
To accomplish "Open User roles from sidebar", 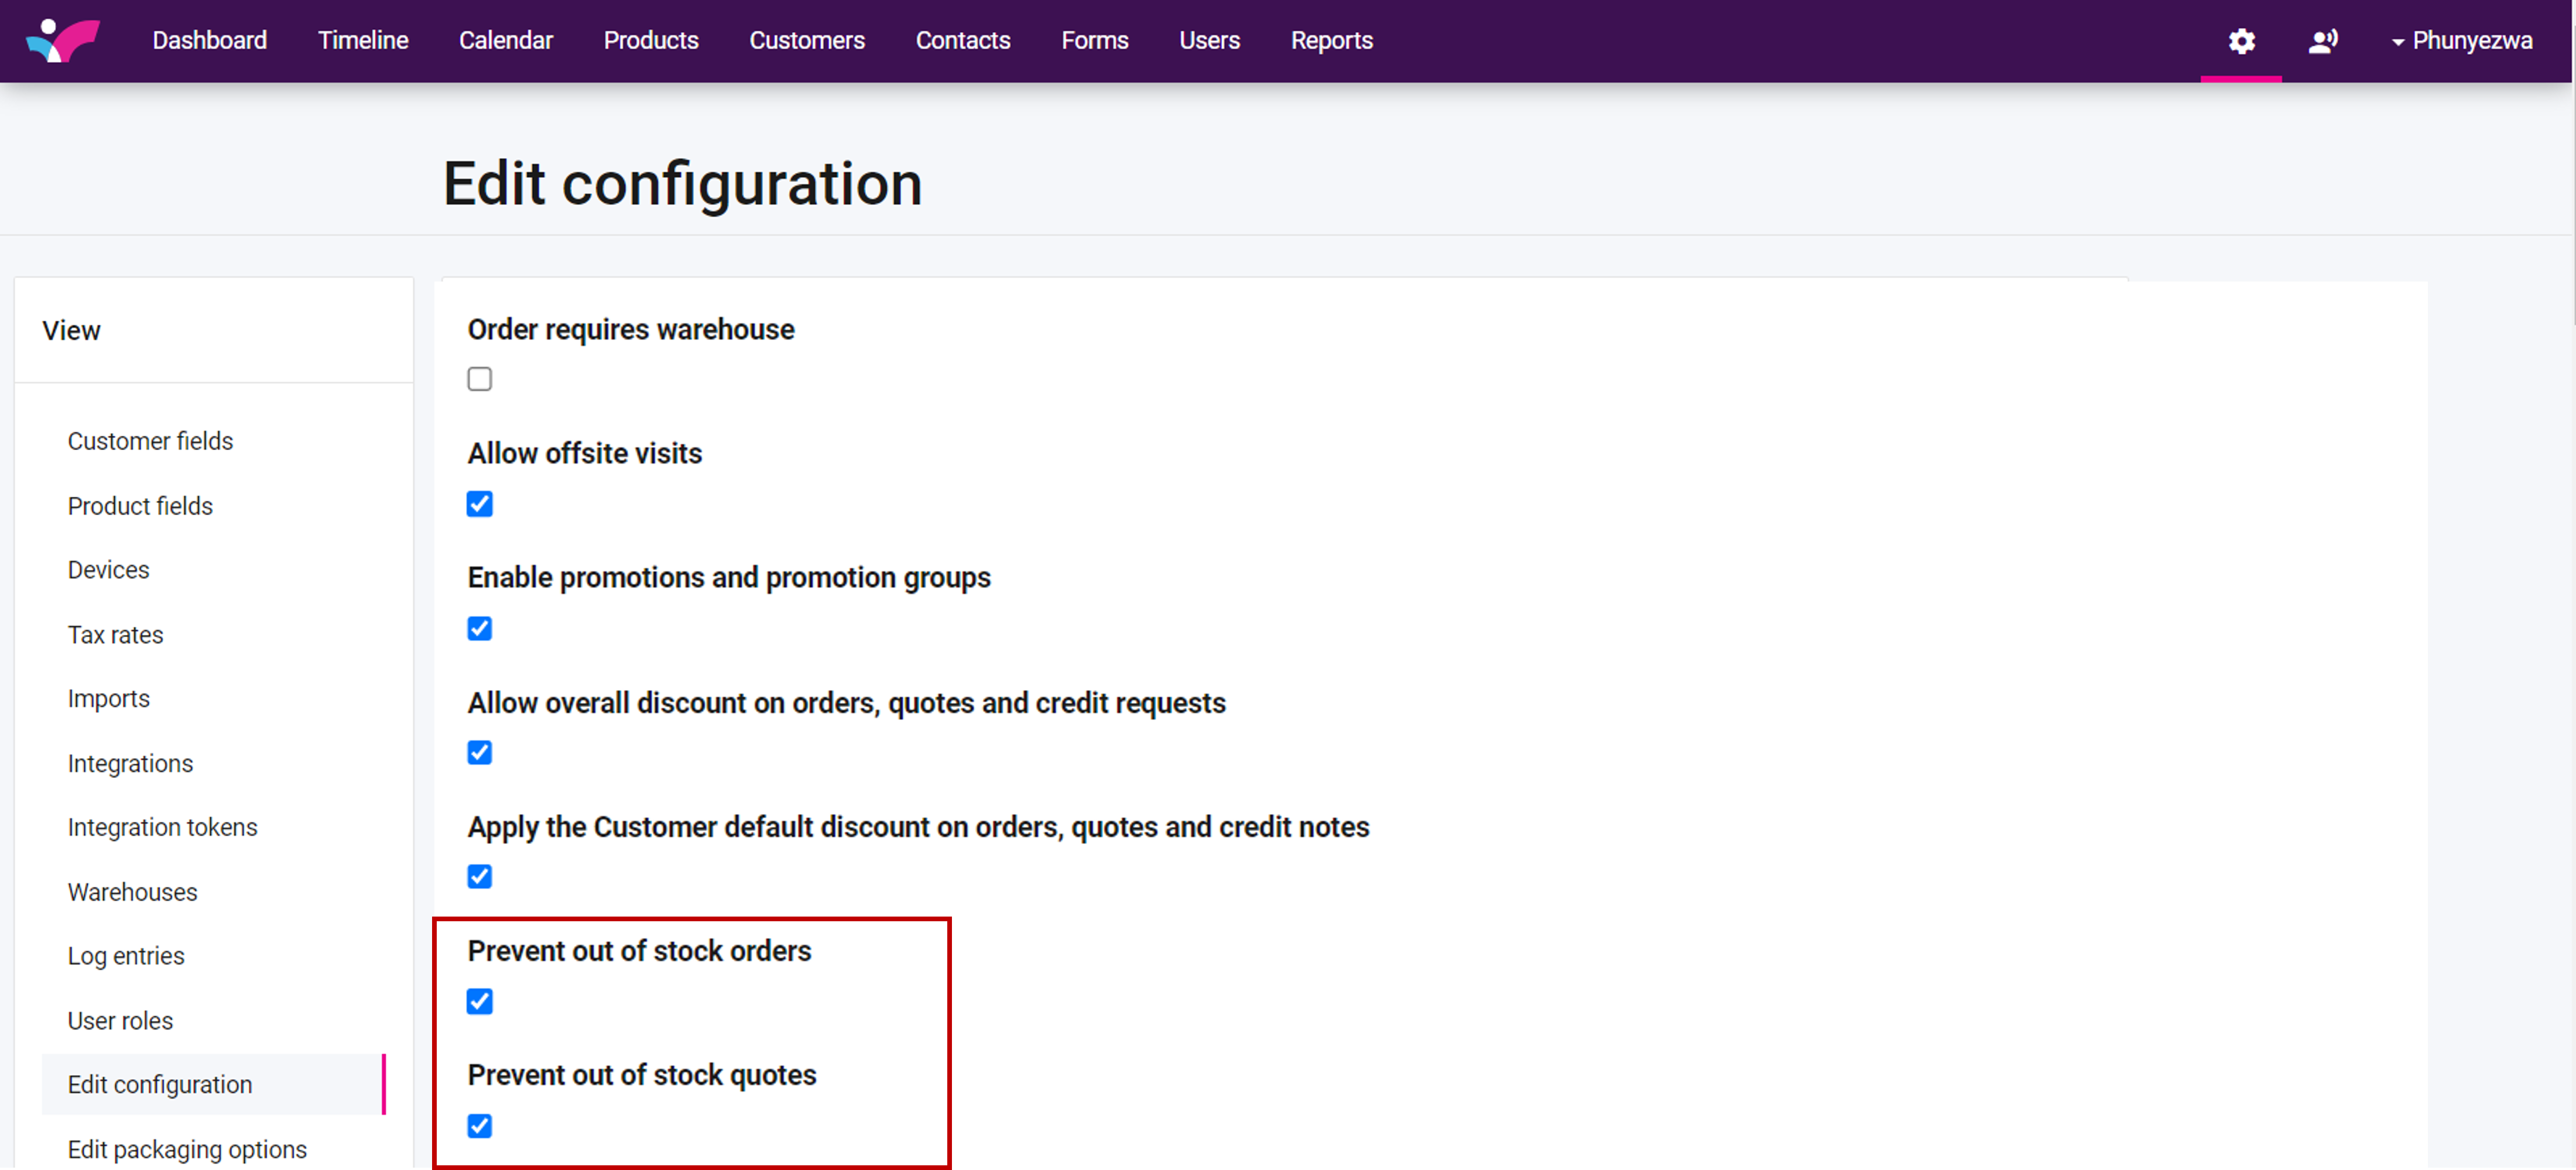I will 120,1021.
